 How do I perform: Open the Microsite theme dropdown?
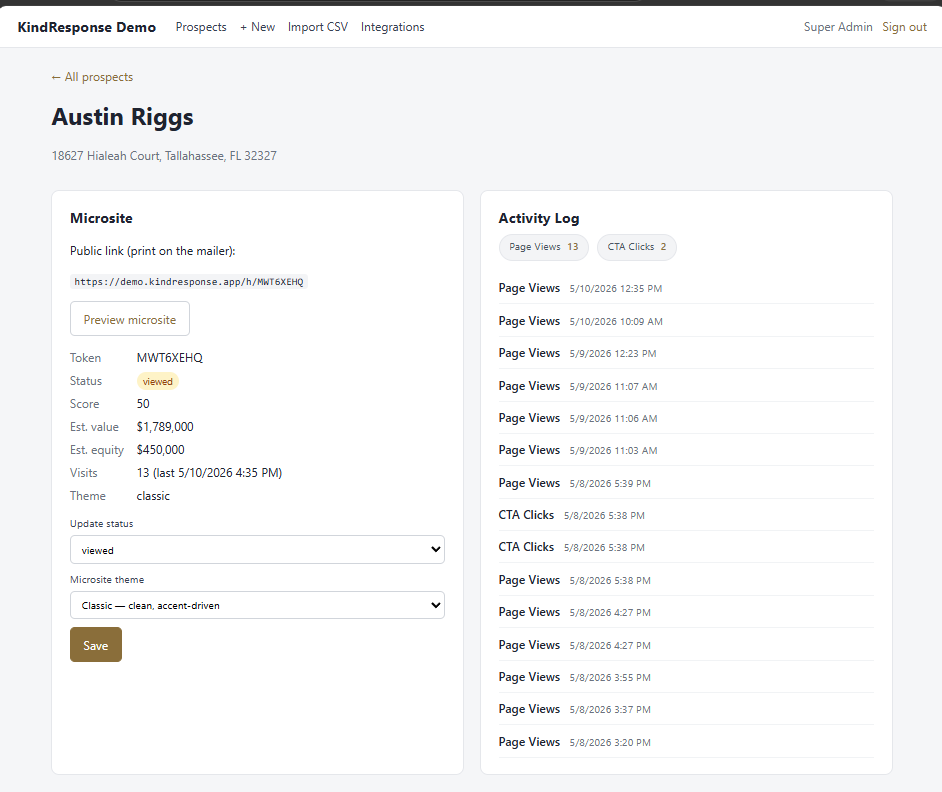pyautogui.click(x=257, y=605)
